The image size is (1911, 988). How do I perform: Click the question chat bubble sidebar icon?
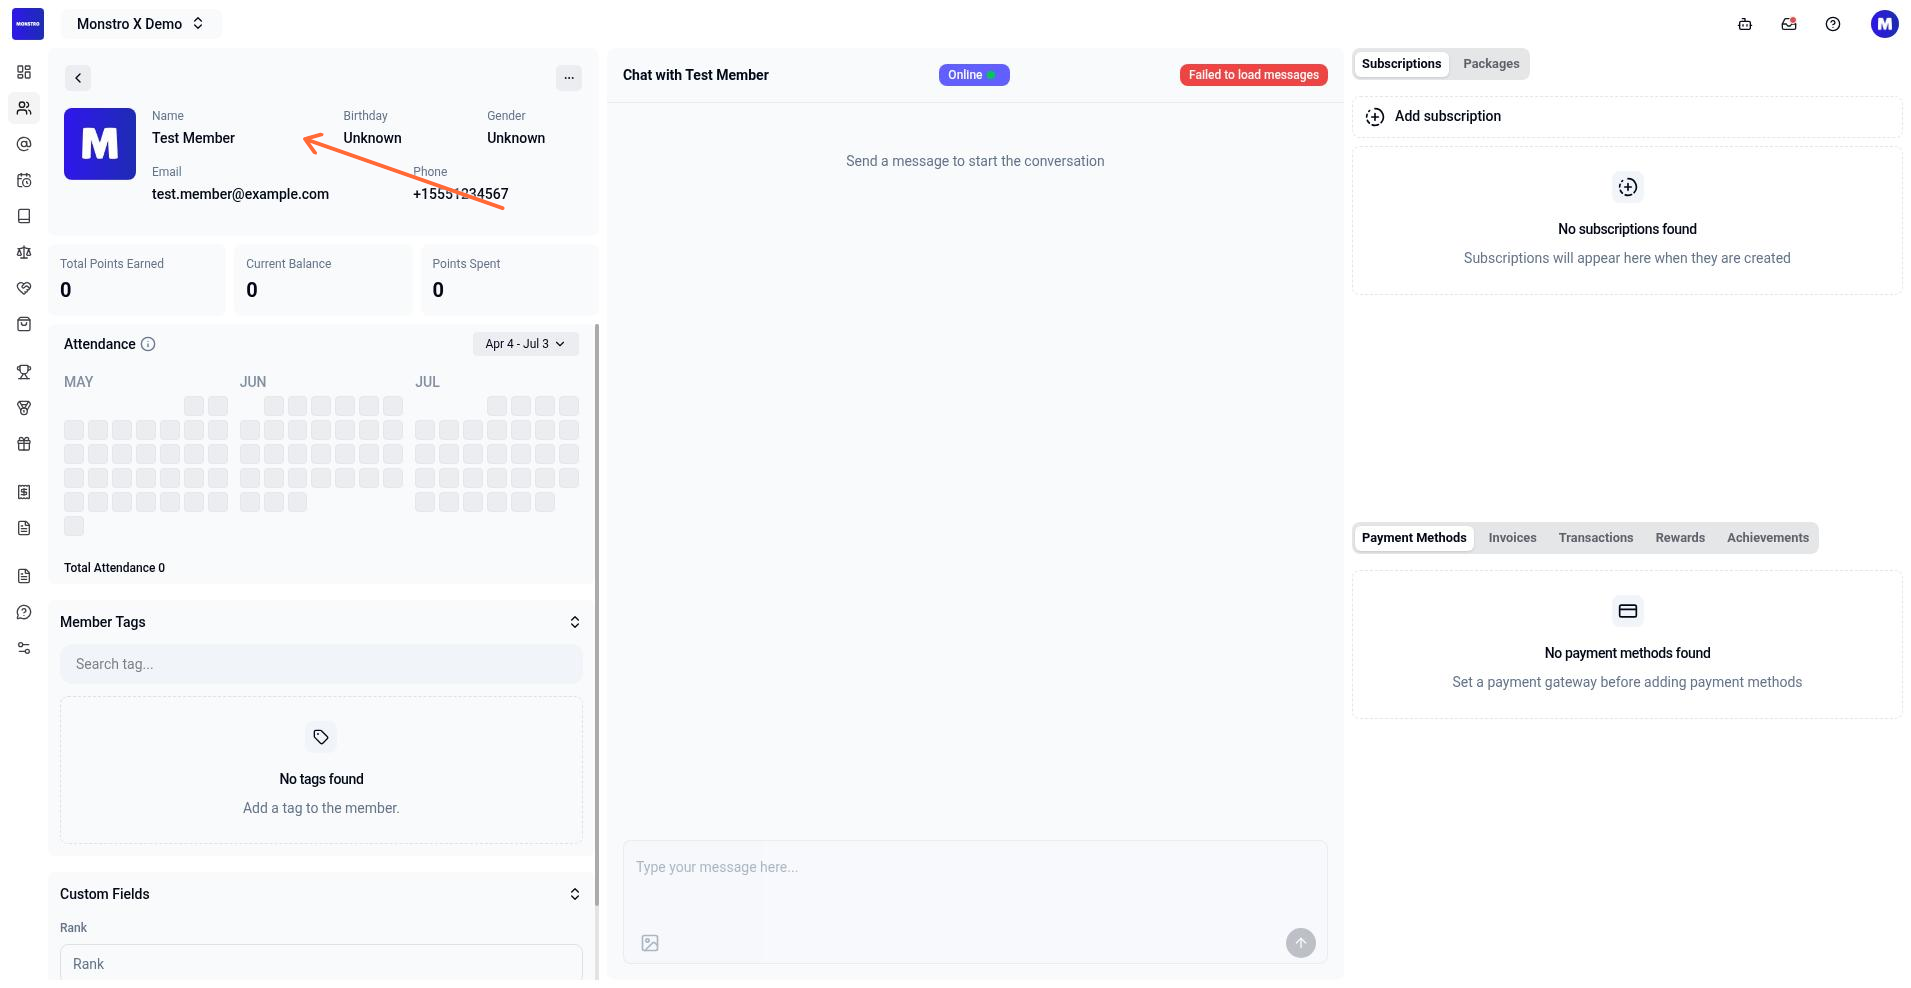tap(24, 612)
